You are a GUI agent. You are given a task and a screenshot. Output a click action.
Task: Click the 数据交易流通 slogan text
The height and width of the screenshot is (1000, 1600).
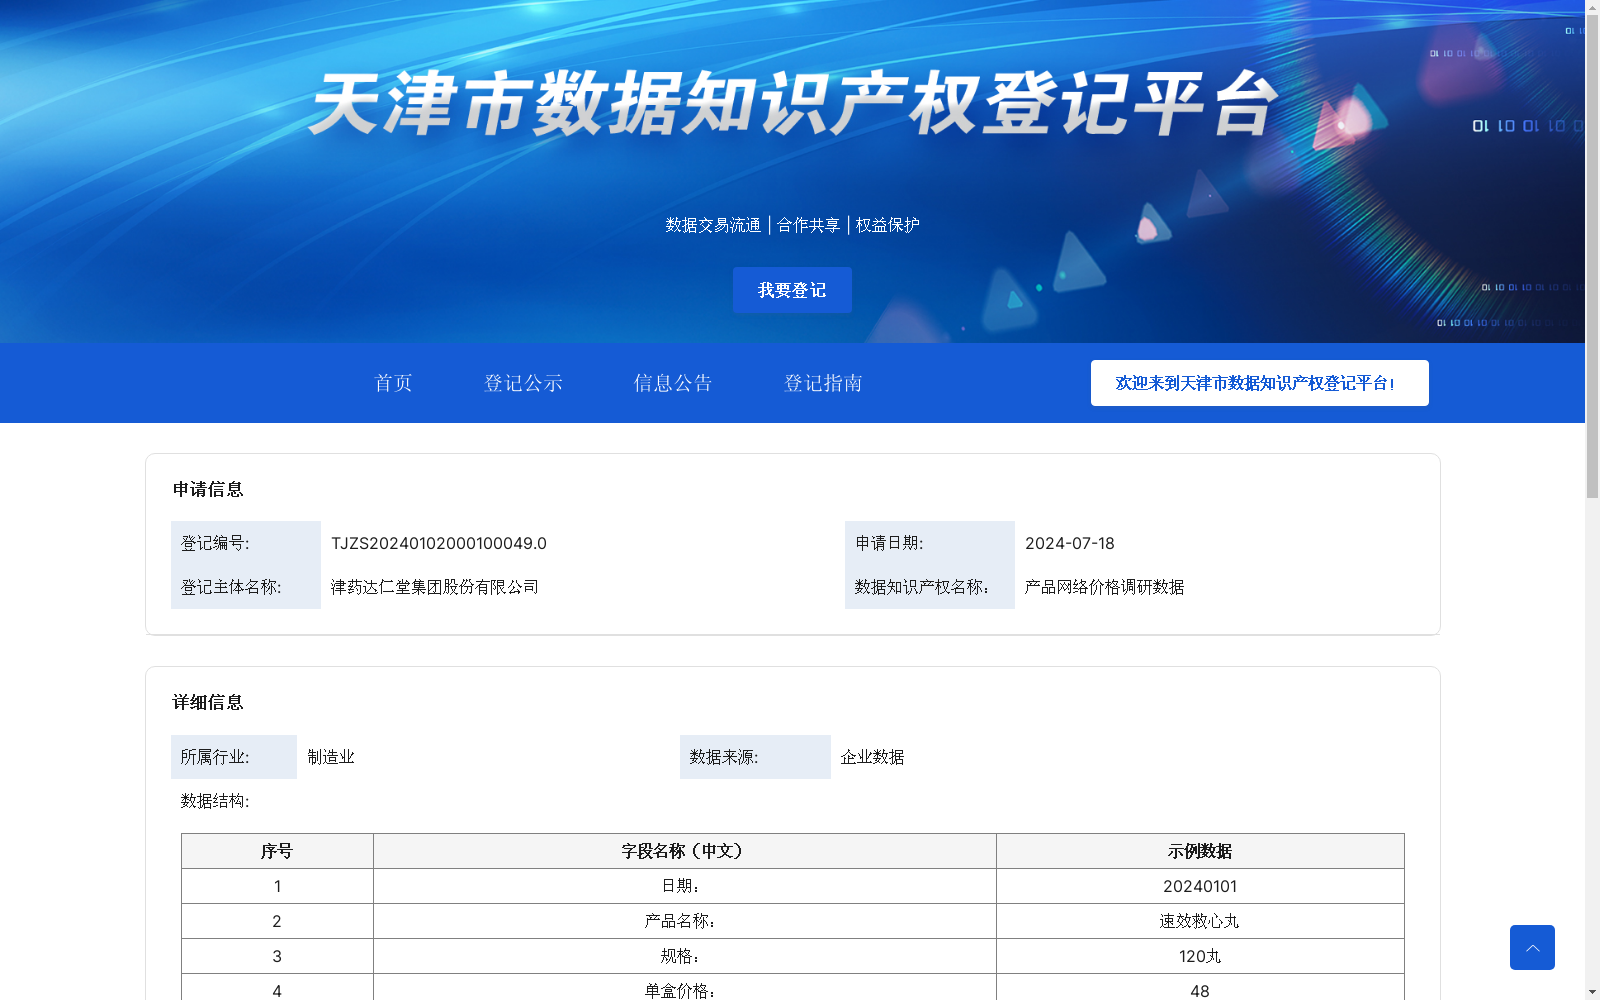[x=713, y=225]
